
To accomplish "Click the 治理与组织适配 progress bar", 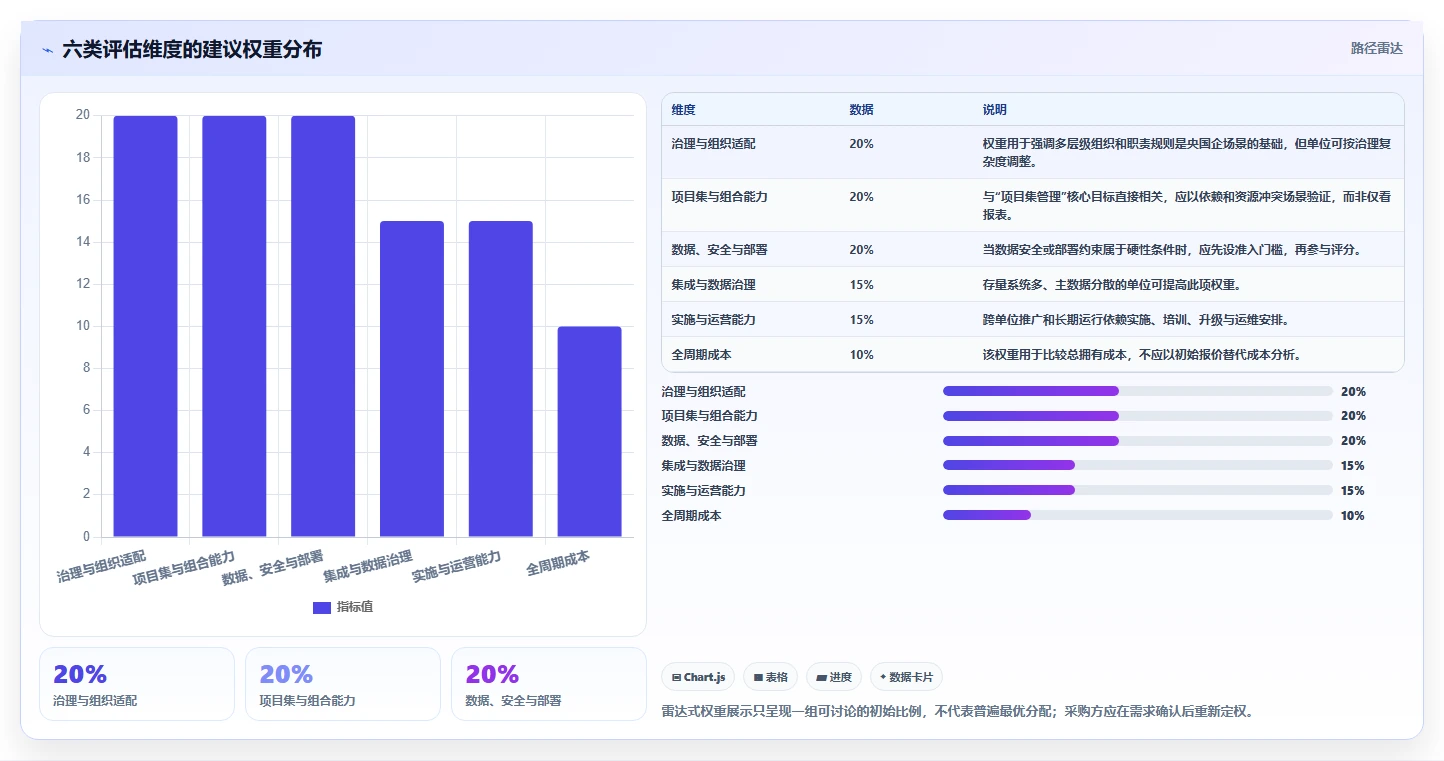I will [x=1138, y=391].
